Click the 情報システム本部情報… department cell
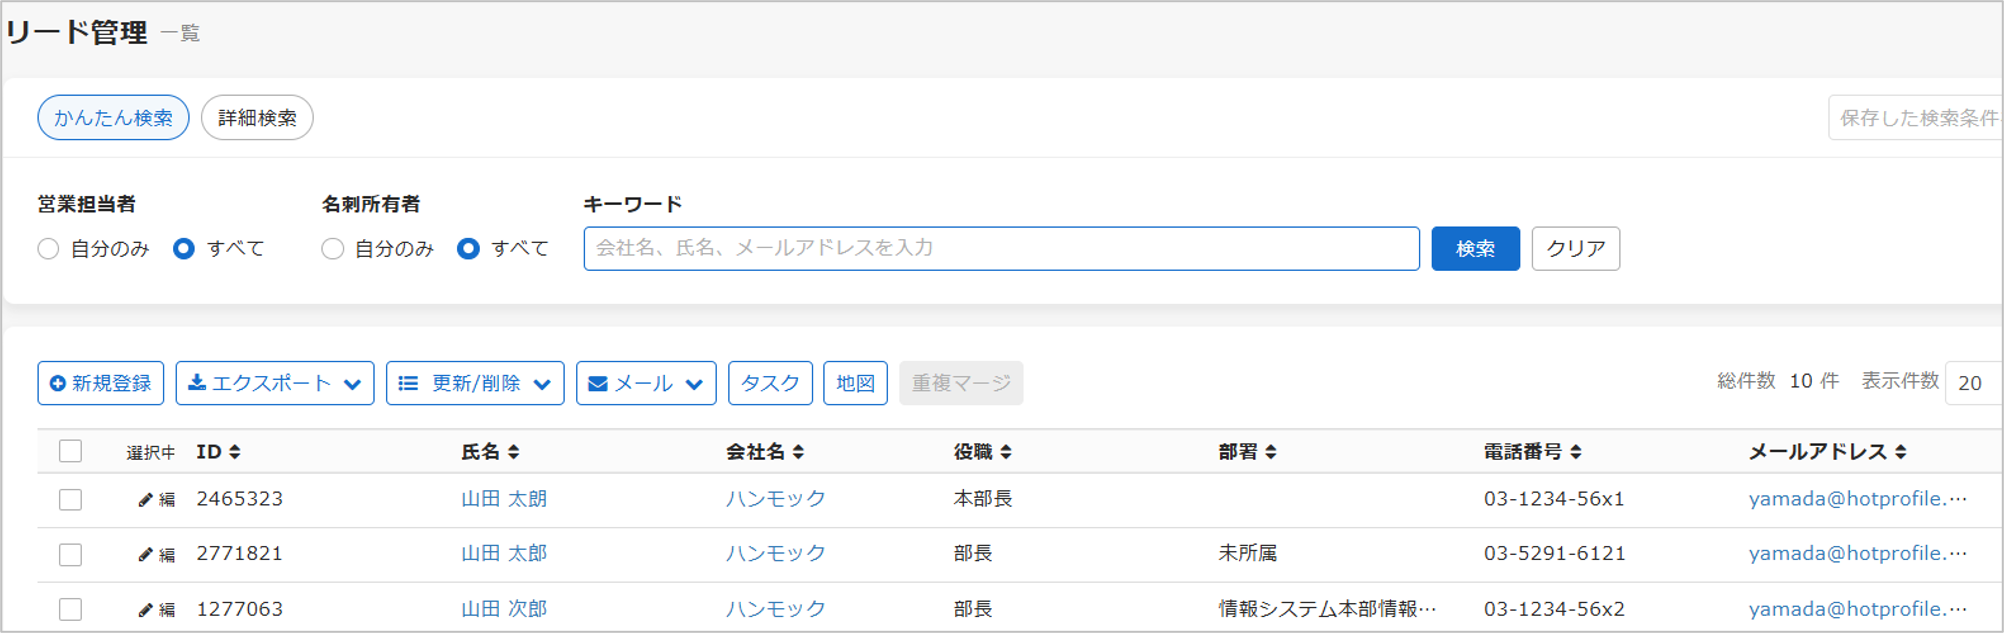Viewport: 2004px width, 633px height. pos(1327,609)
